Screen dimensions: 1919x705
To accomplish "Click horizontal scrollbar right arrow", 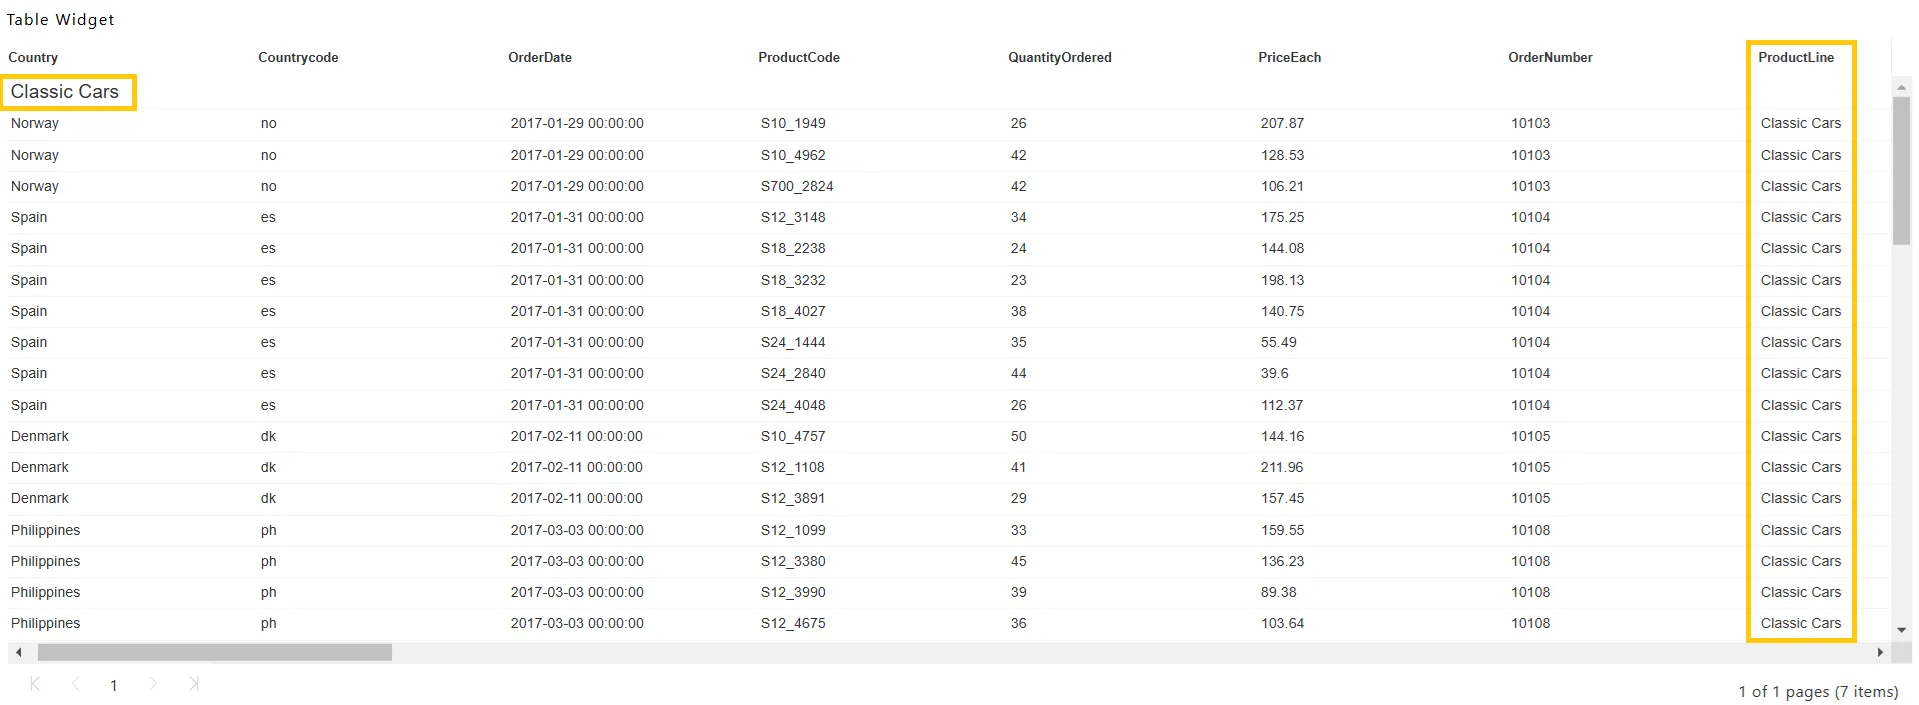I will (1880, 652).
